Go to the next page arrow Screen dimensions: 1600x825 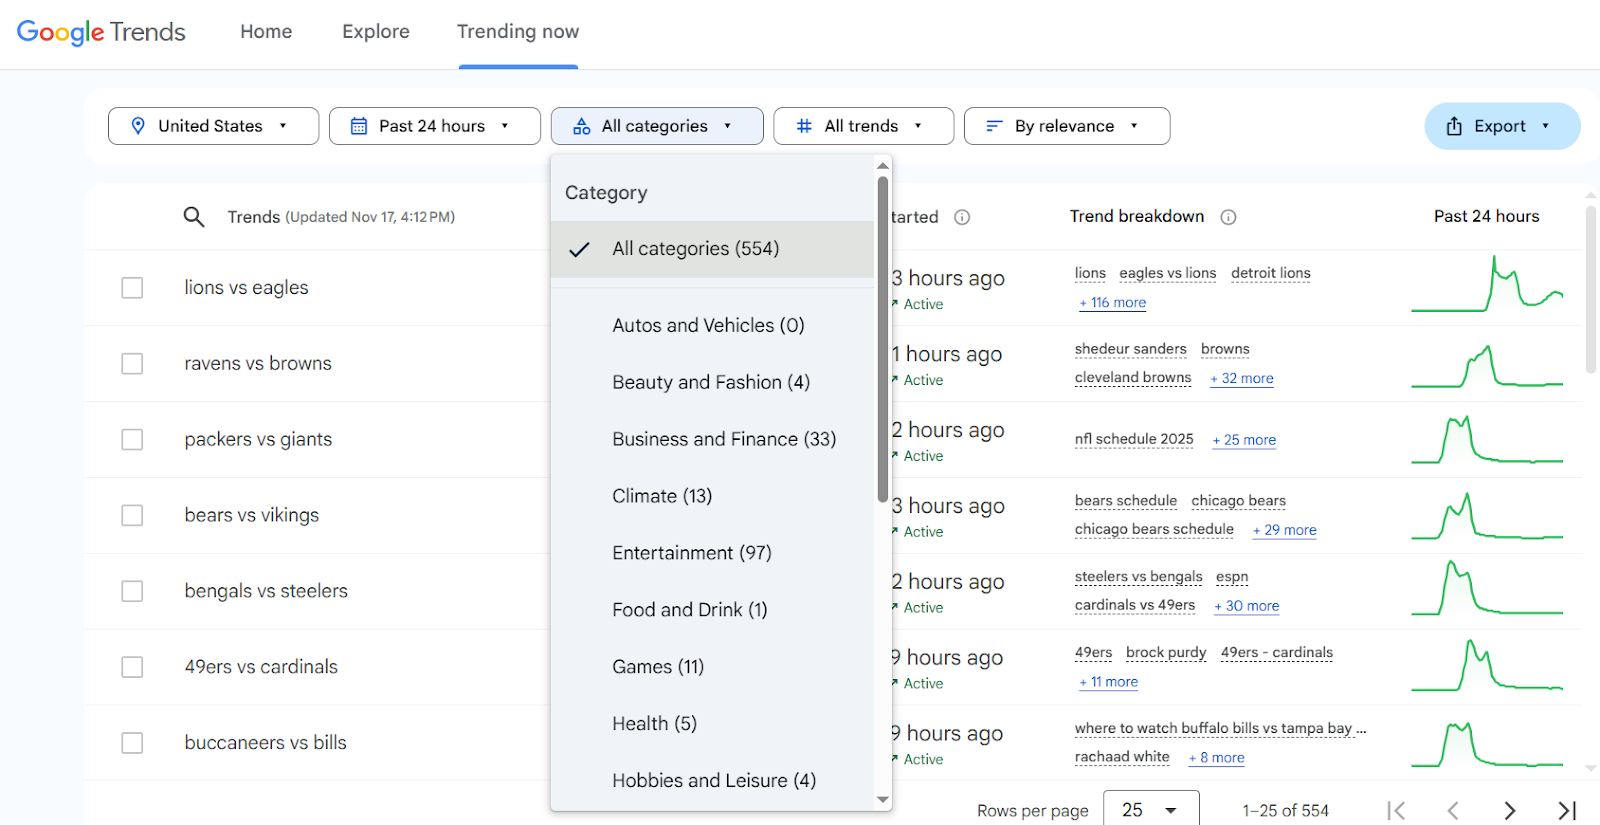[1510, 810]
